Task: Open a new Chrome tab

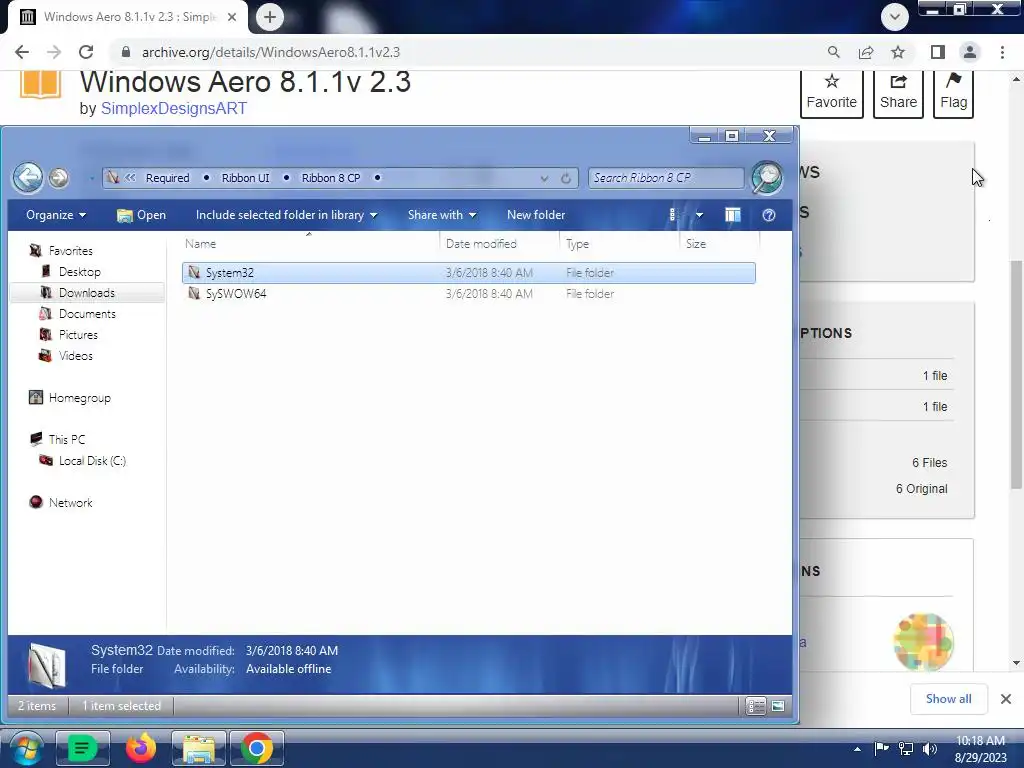Action: [x=270, y=17]
